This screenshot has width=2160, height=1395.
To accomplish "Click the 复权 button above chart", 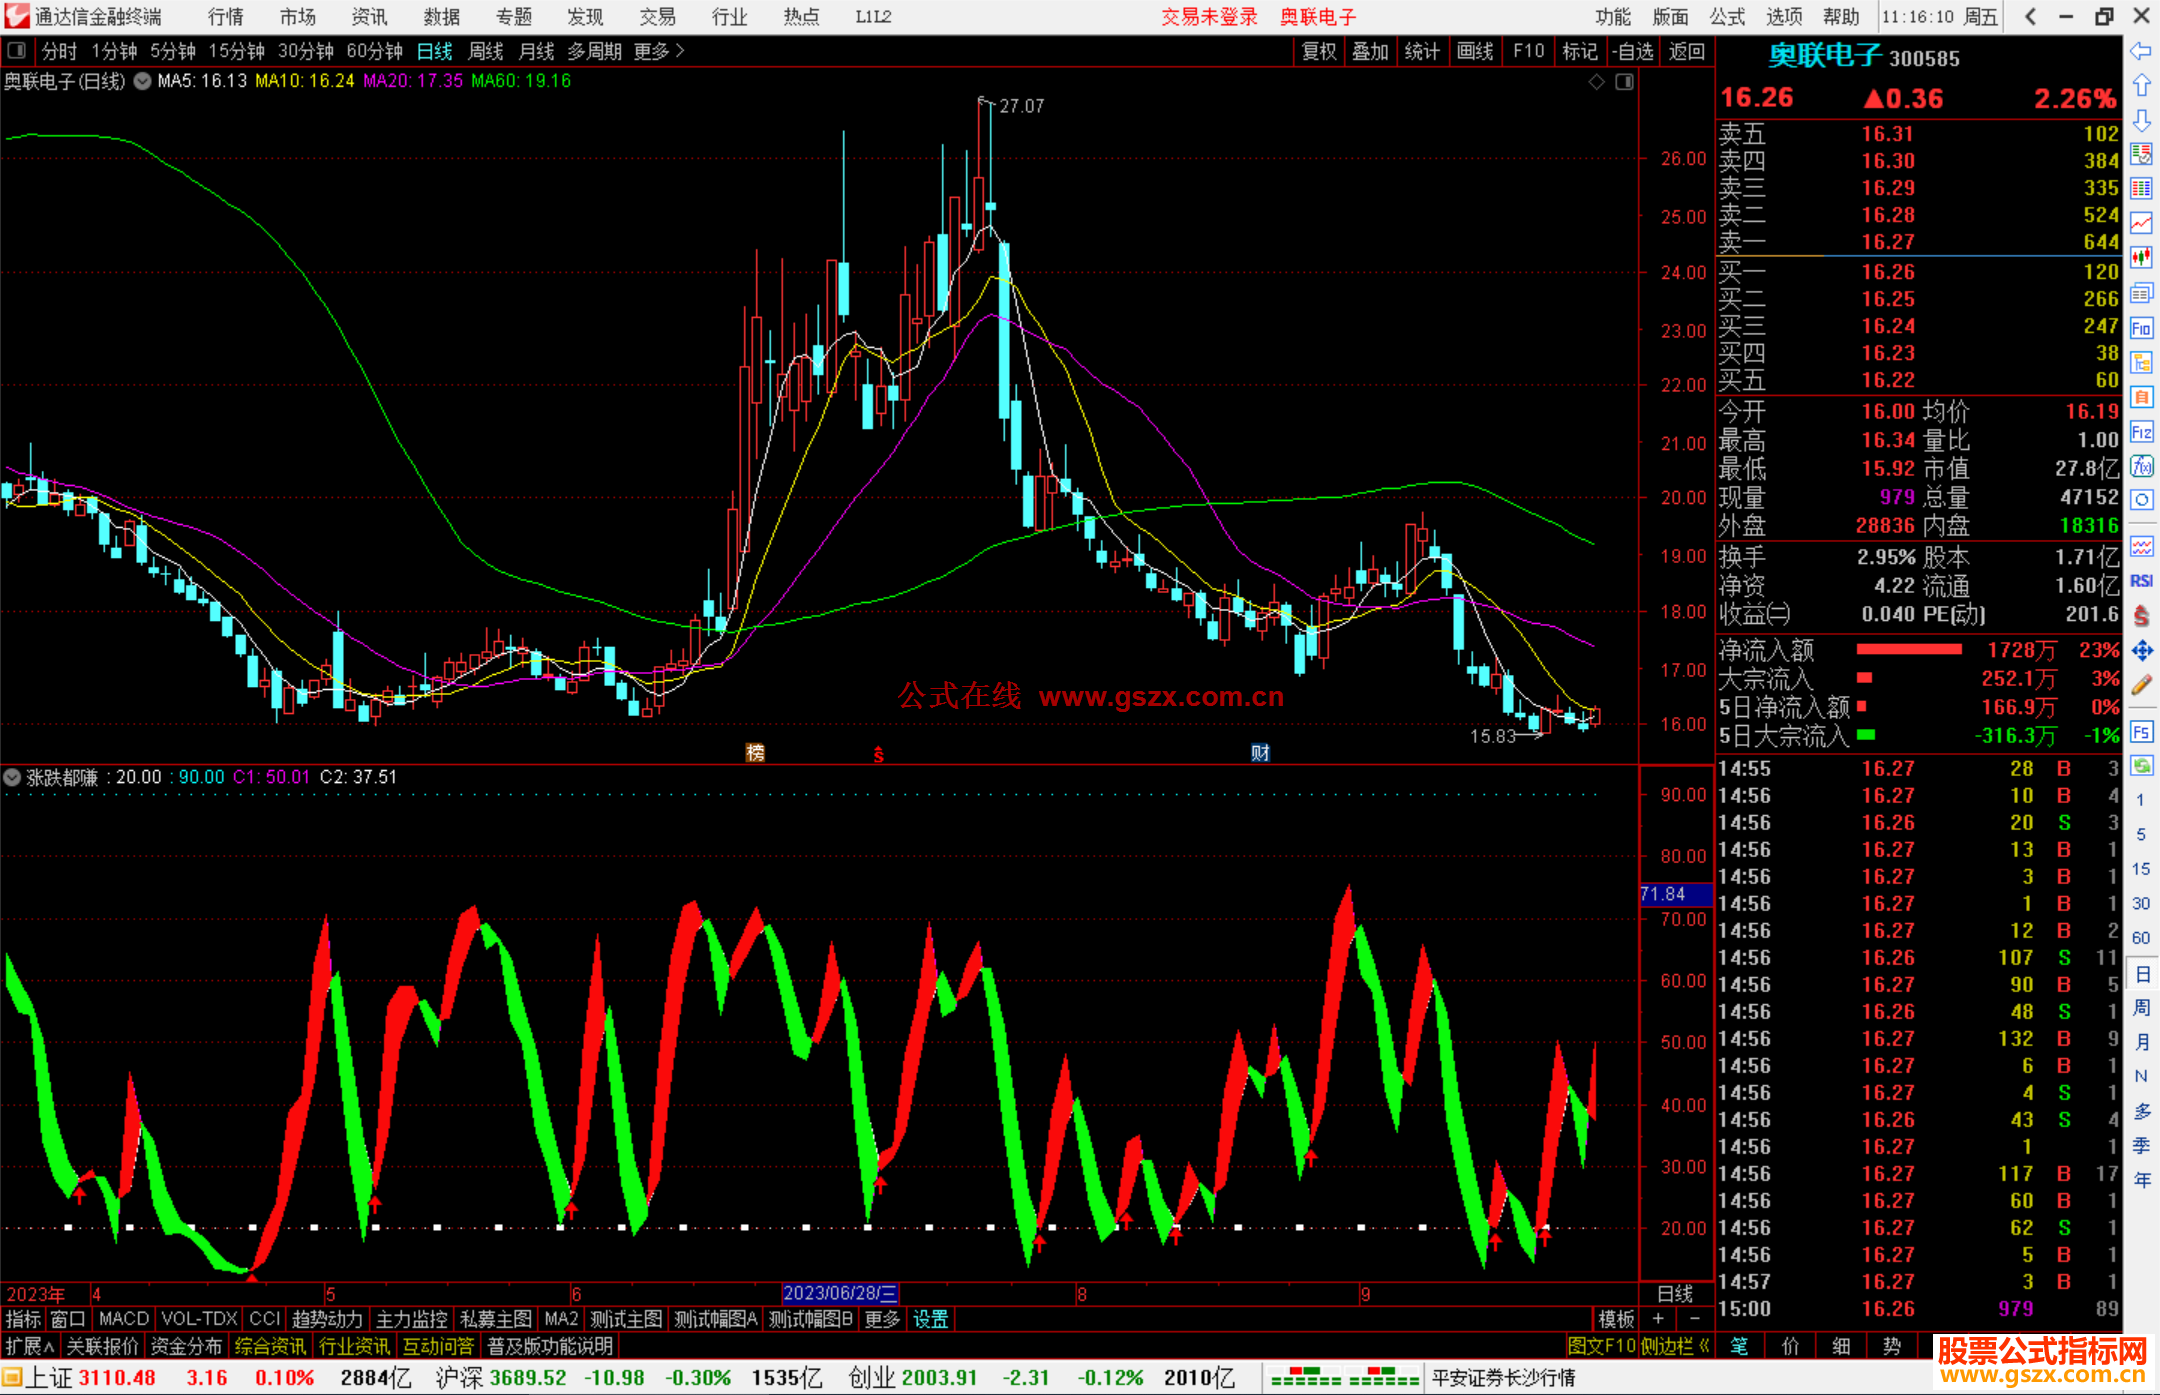I will (1319, 51).
